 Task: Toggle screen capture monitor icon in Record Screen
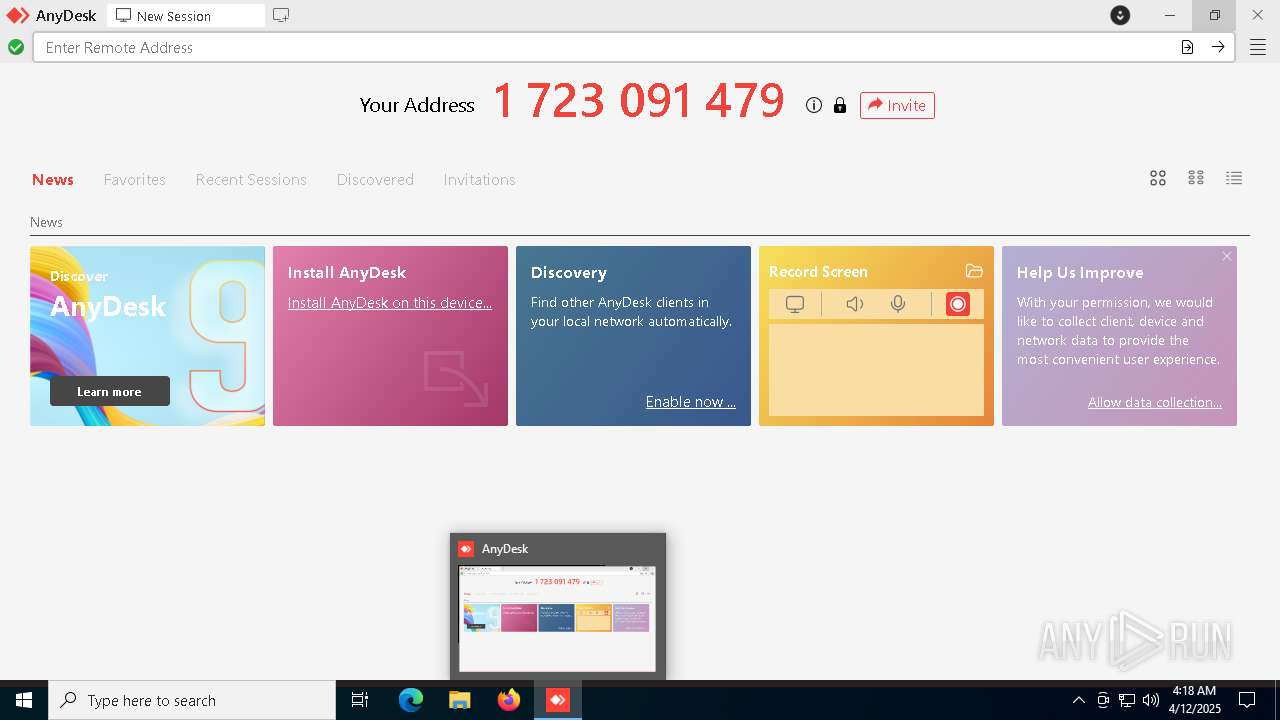click(x=795, y=304)
